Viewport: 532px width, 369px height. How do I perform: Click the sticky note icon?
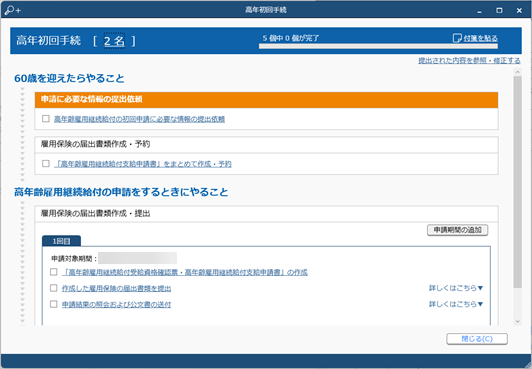tap(457, 38)
